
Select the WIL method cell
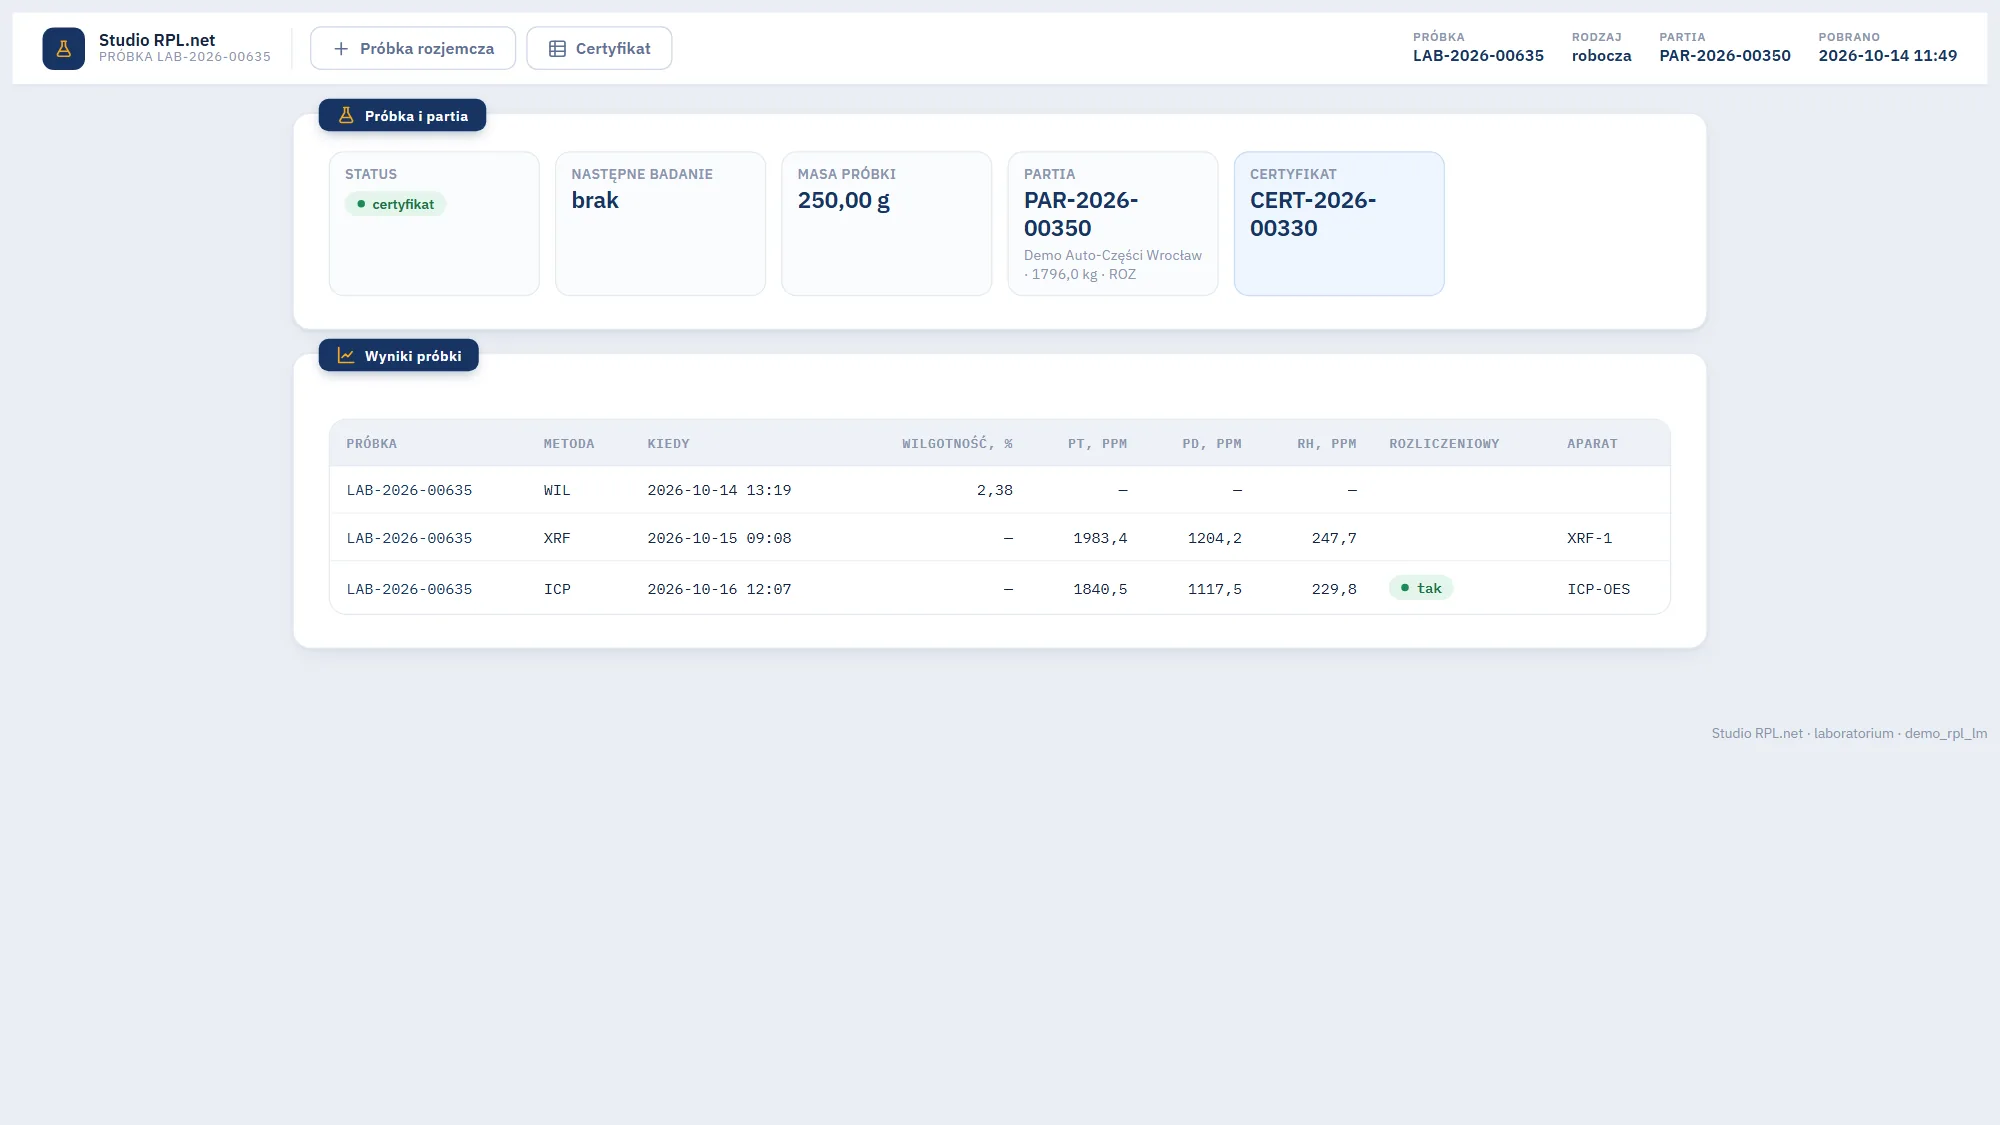[x=556, y=490]
